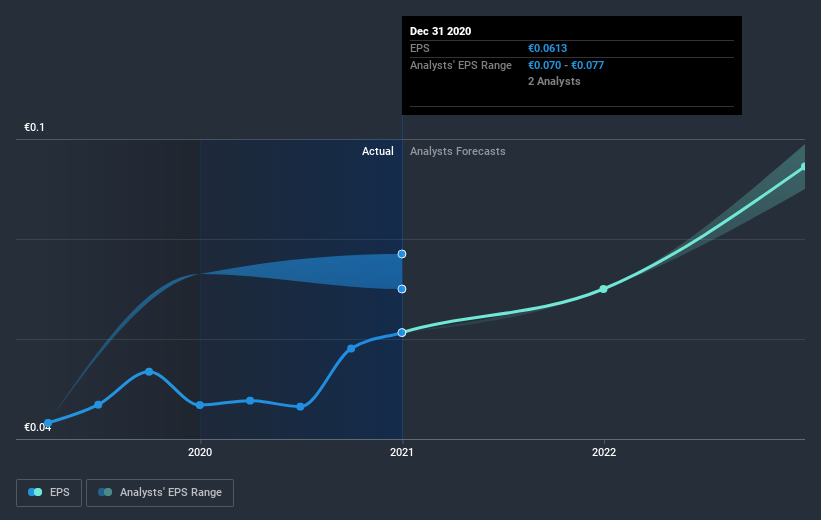Toggle the EPS legend button
Viewport: 821px width, 520px height.
click(49, 492)
